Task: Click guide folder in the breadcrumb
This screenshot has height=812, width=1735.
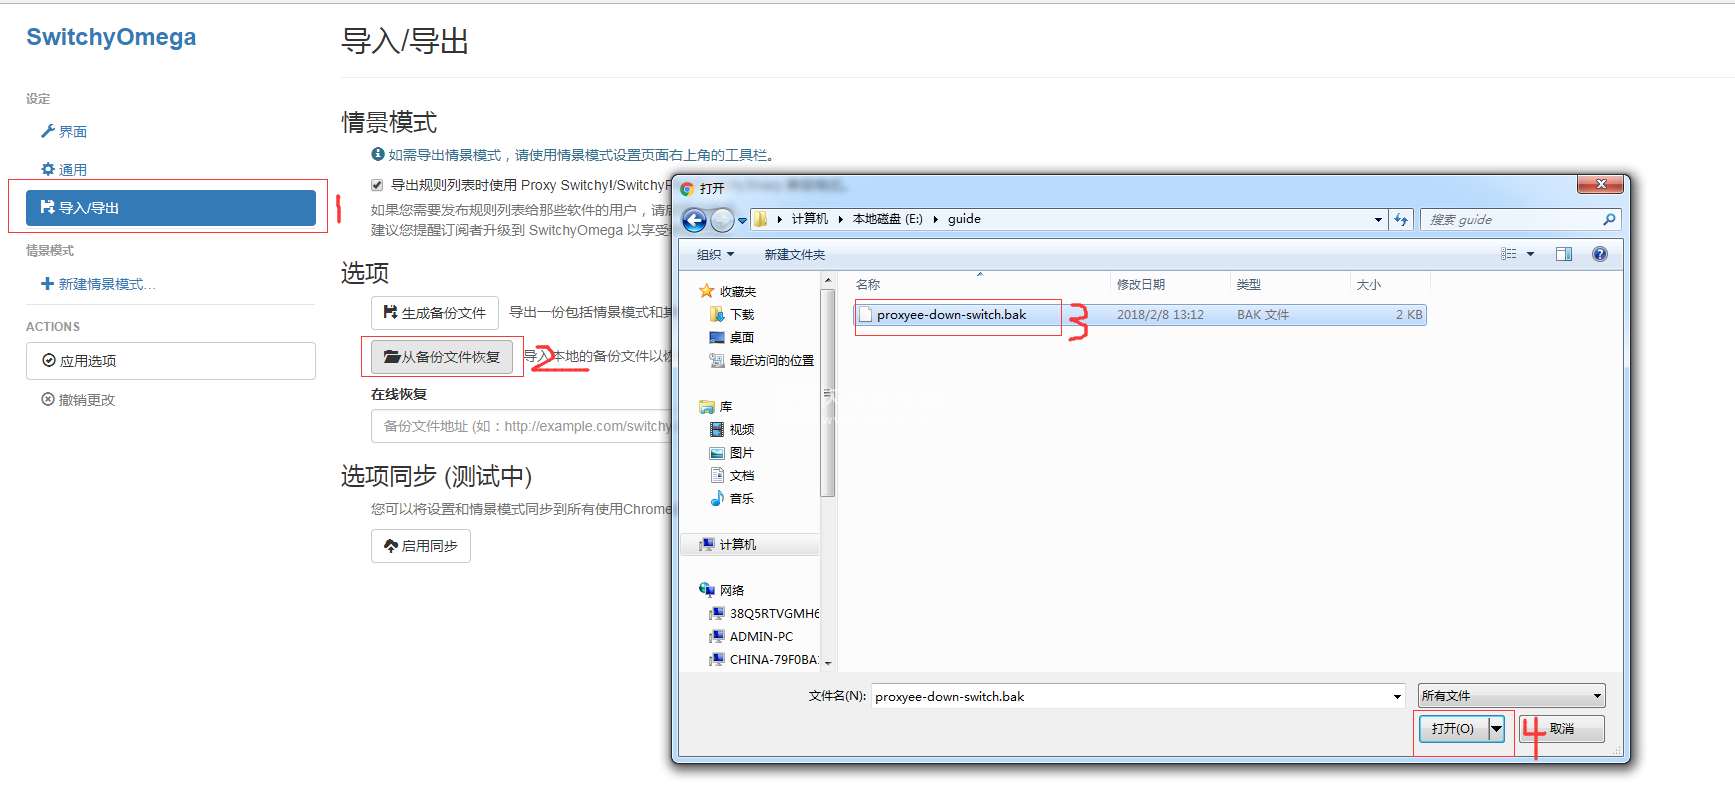Action: pyautogui.click(x=964, y=219)
